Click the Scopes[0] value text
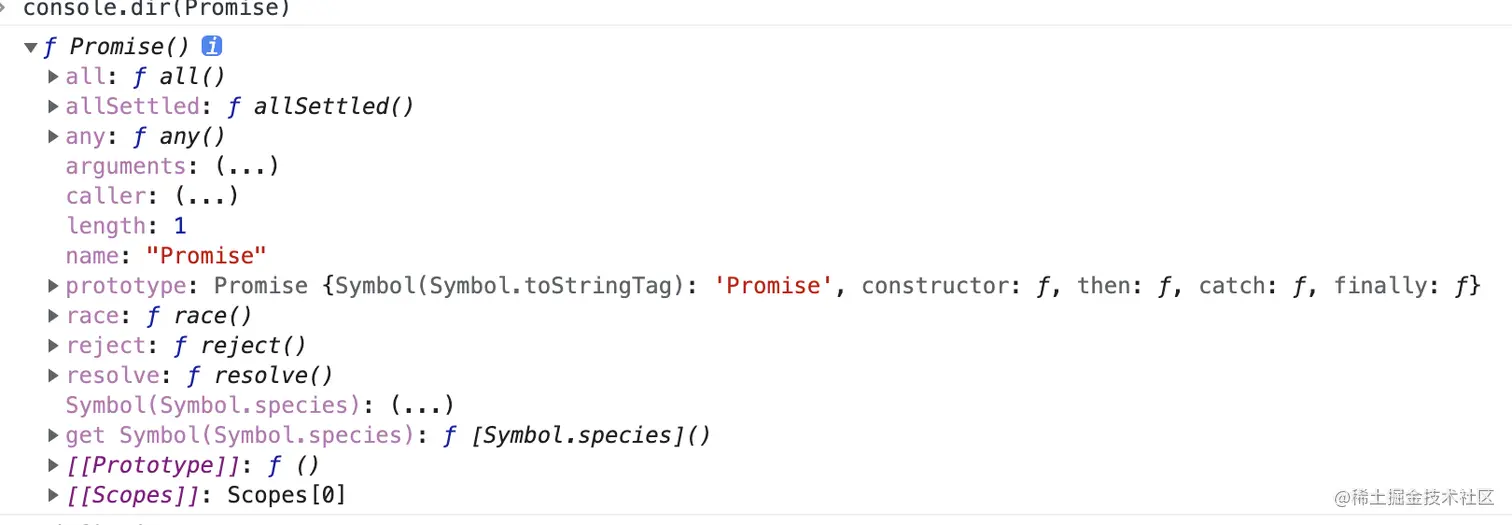Viewport: 1512px width, 525px height. (x=286, y=495)
